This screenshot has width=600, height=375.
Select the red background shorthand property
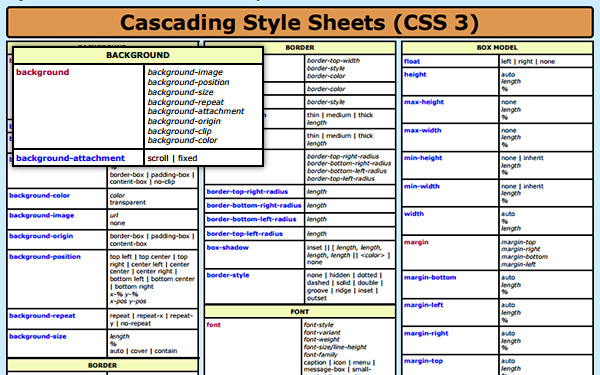[x=42, y=72]
